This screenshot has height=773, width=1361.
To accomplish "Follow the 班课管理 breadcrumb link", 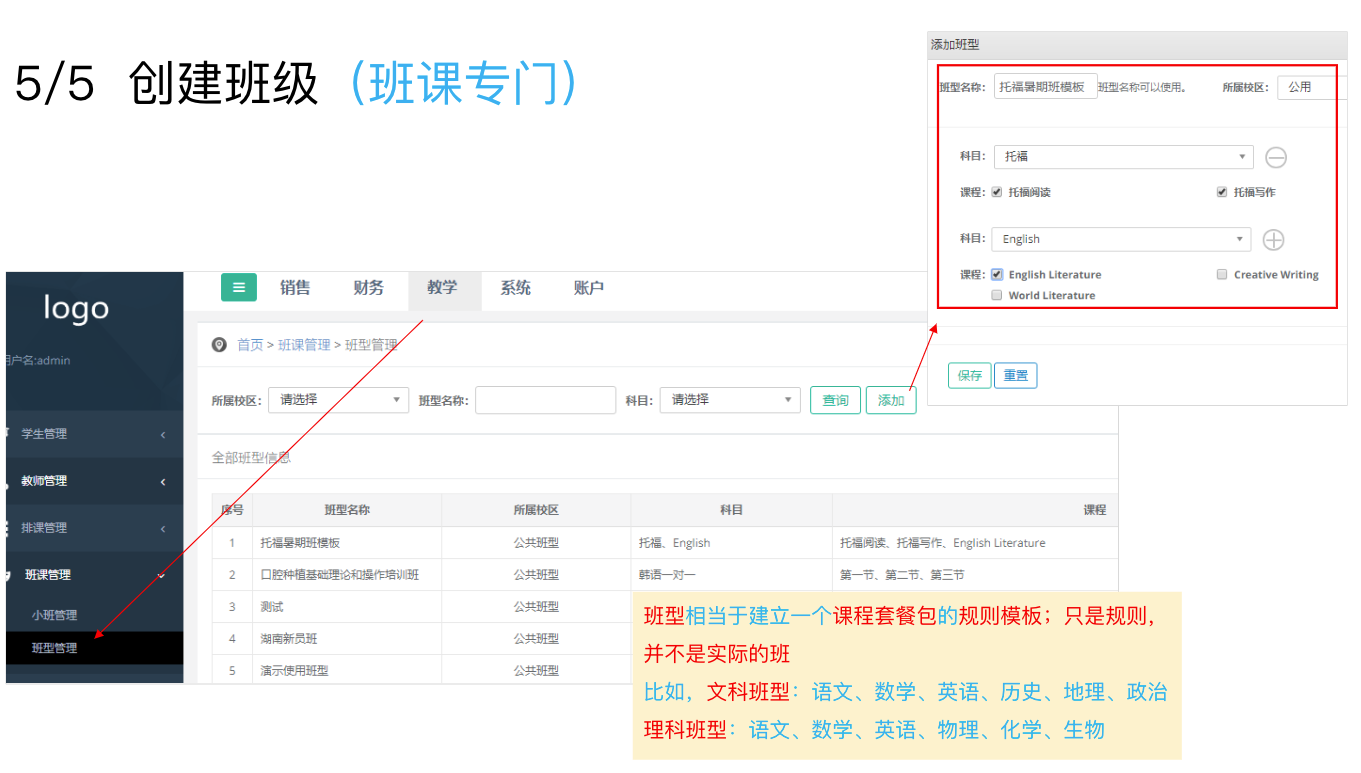I will click(x=304, y=345).
